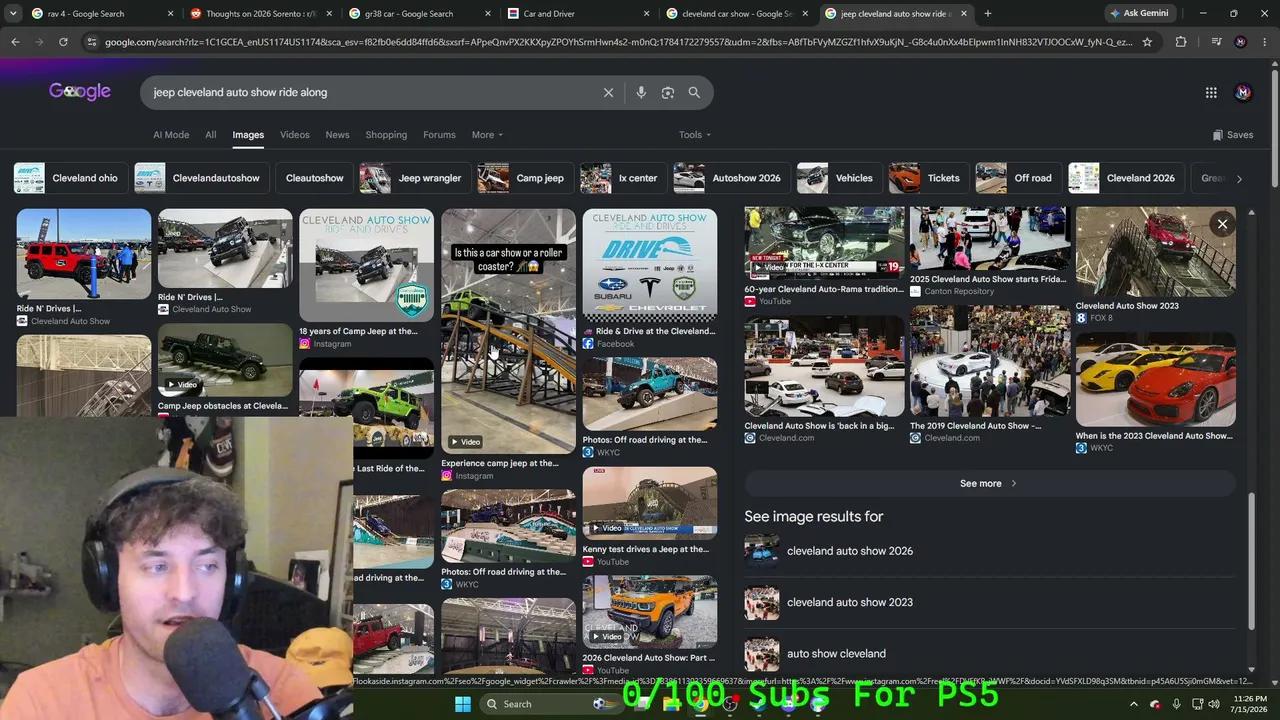Select the Videos search filter
The height and width of the screenshot is (720, 1280).
294,135
